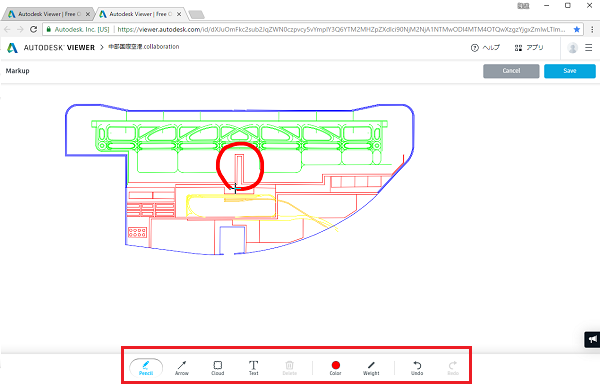Activate the Text markup tool

click(x=253, y=368)
